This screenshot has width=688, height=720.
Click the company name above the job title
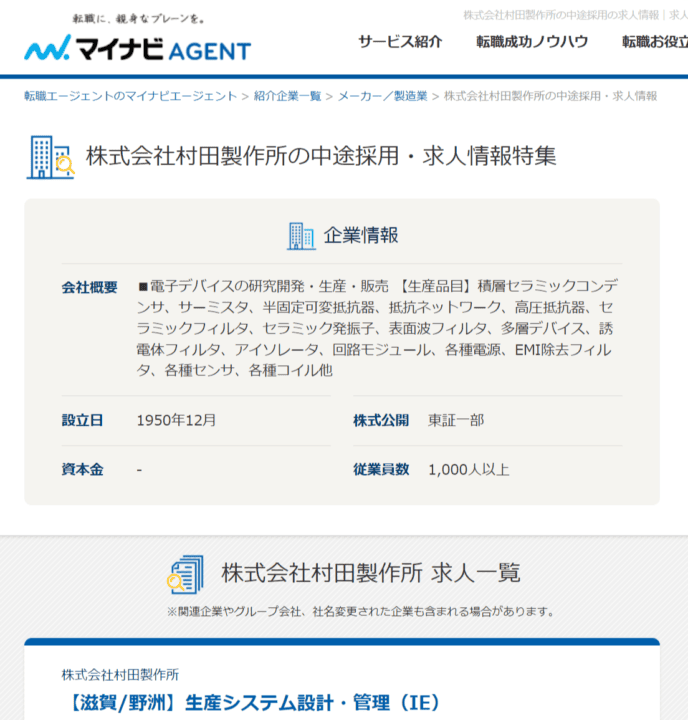(x=120, y=675)
